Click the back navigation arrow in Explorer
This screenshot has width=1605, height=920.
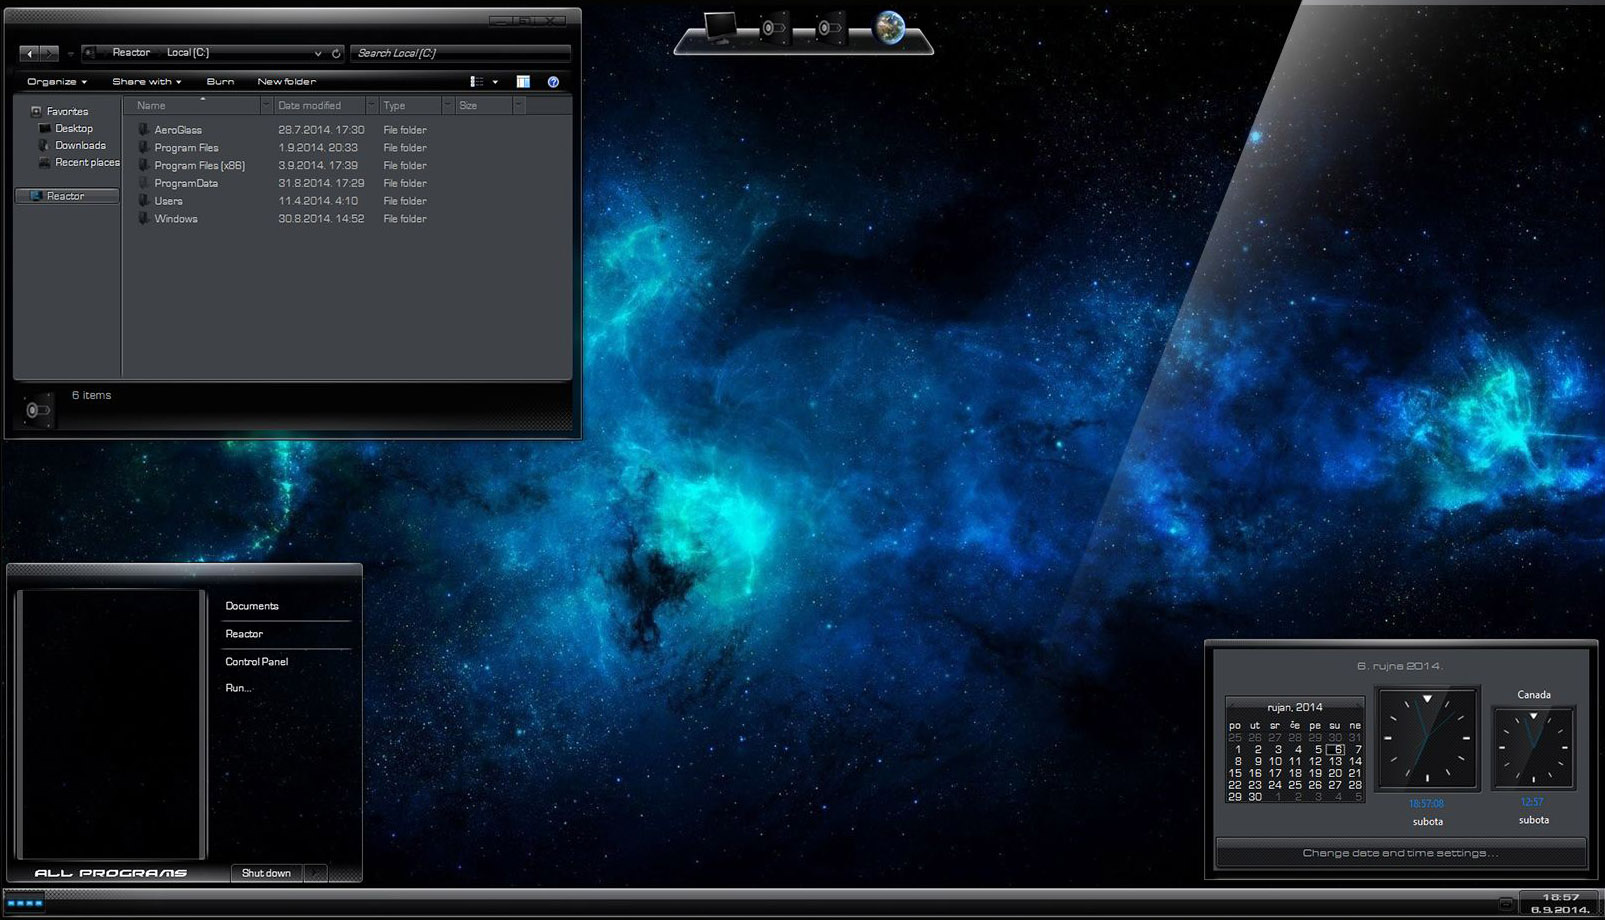pos(29,53)
